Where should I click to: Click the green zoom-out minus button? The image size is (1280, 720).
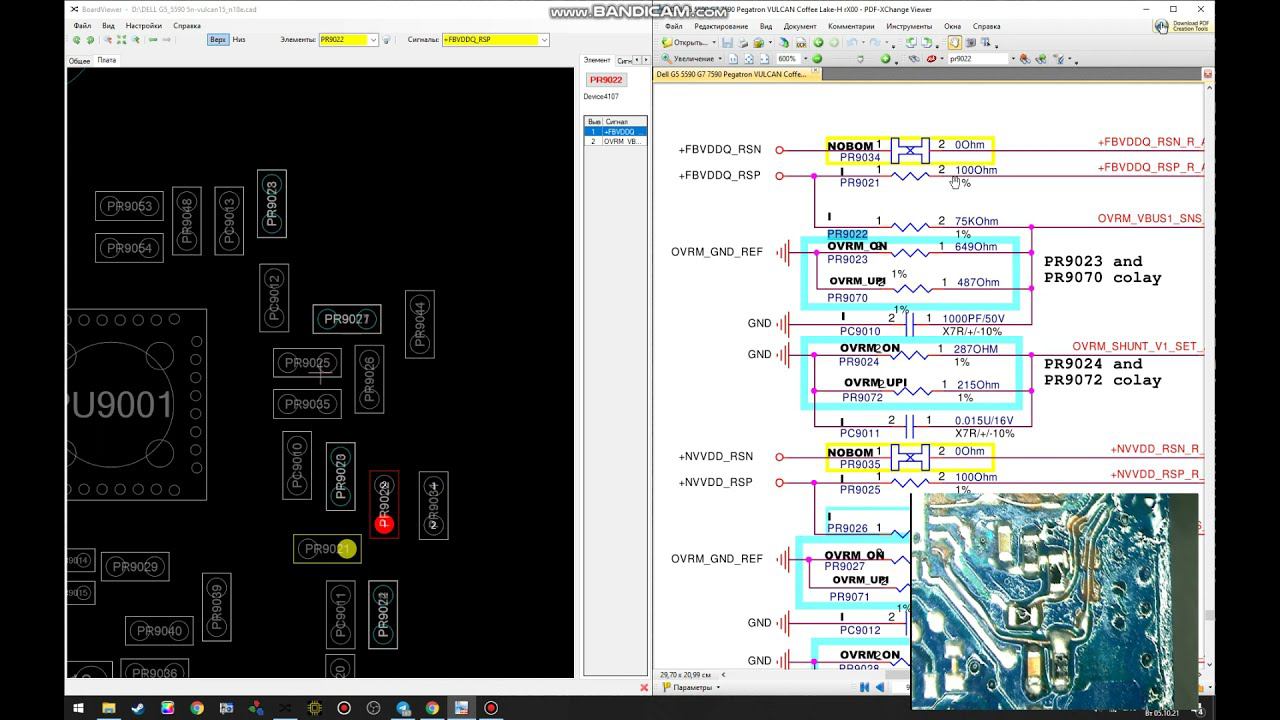click(x=817, y=59)
